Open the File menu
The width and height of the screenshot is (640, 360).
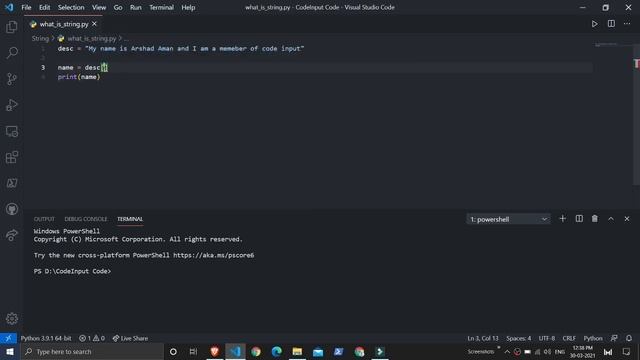(26, 7)
